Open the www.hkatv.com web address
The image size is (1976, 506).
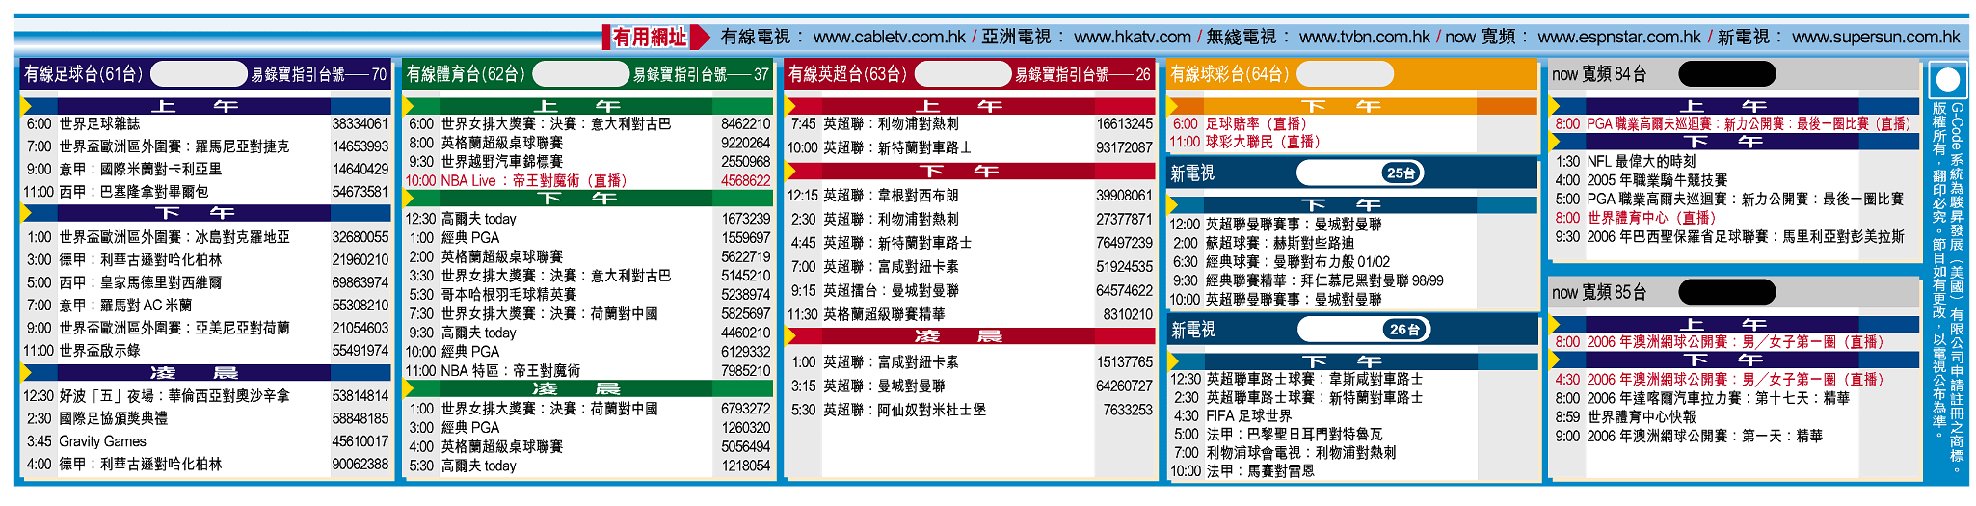1132,37
